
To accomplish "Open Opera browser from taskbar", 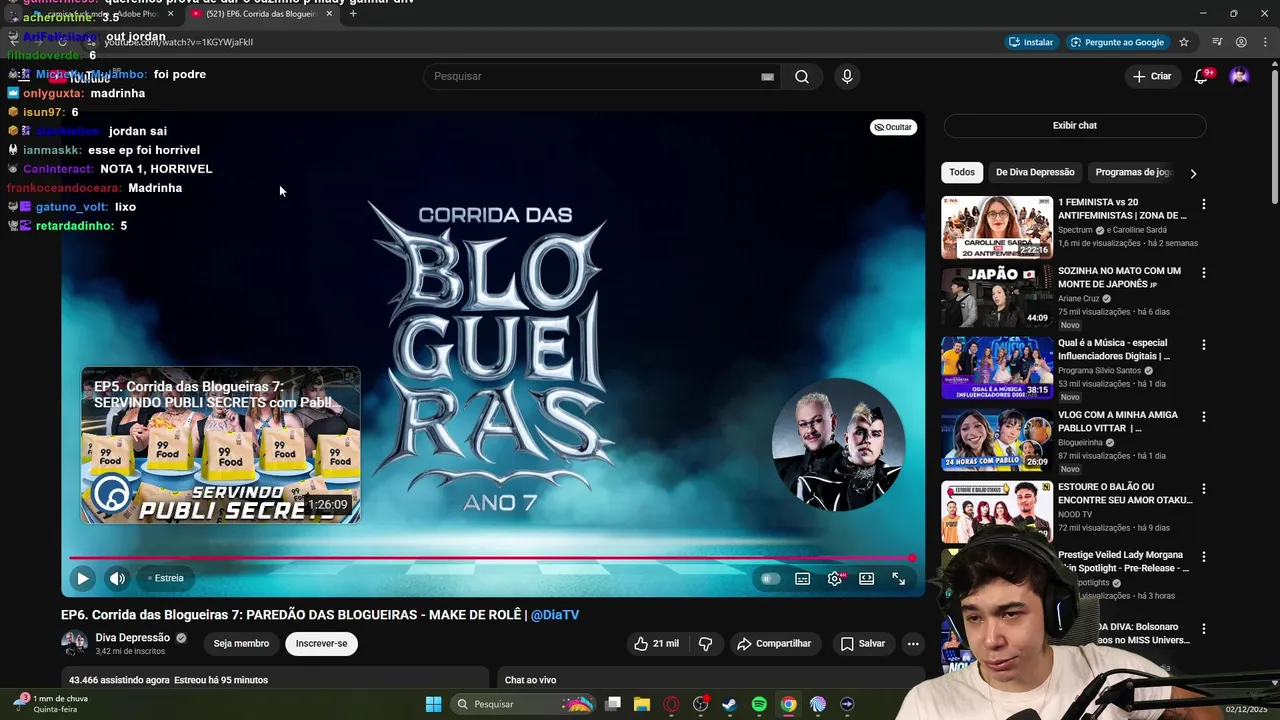I will coord(671,704).
